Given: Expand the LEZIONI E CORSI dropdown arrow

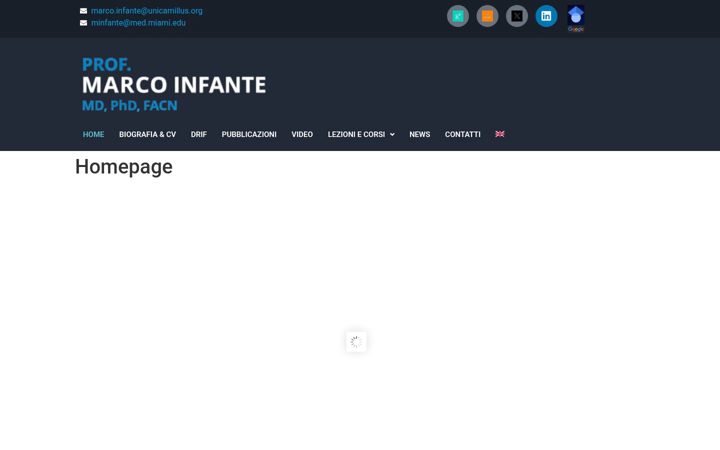Looking at the screenshot, I should click(392, 135).
